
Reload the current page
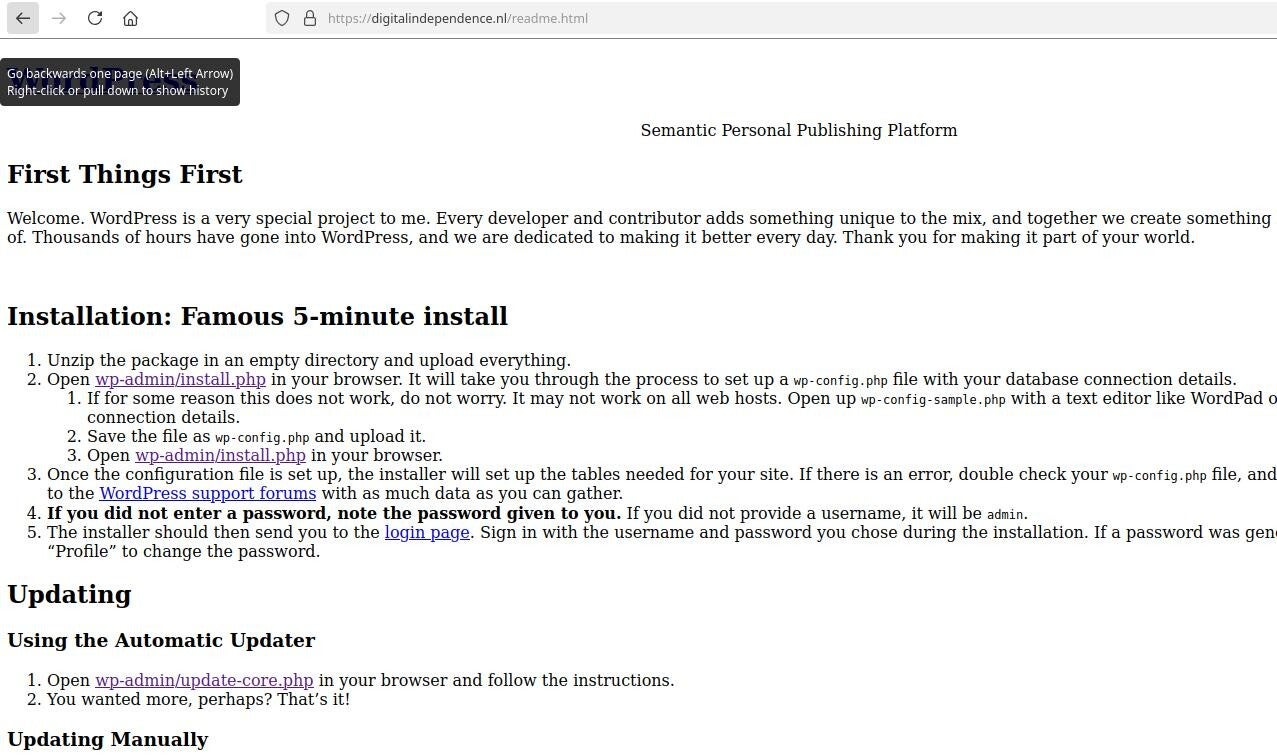click(x=95, y=18)
